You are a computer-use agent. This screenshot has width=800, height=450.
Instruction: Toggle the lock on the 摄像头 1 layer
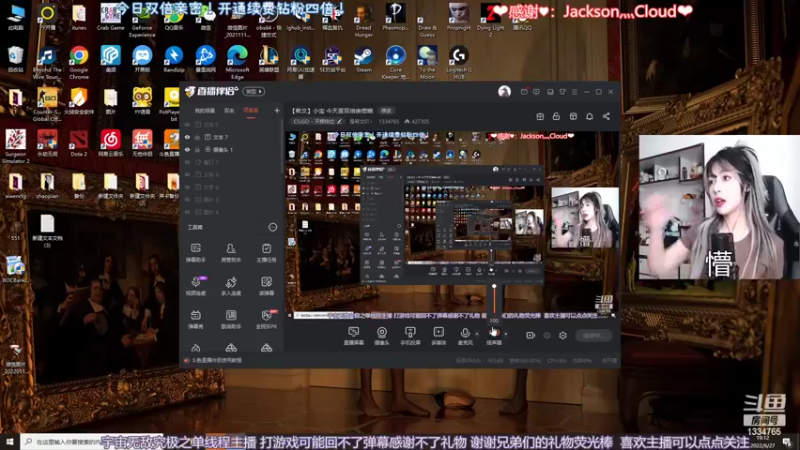197,149
